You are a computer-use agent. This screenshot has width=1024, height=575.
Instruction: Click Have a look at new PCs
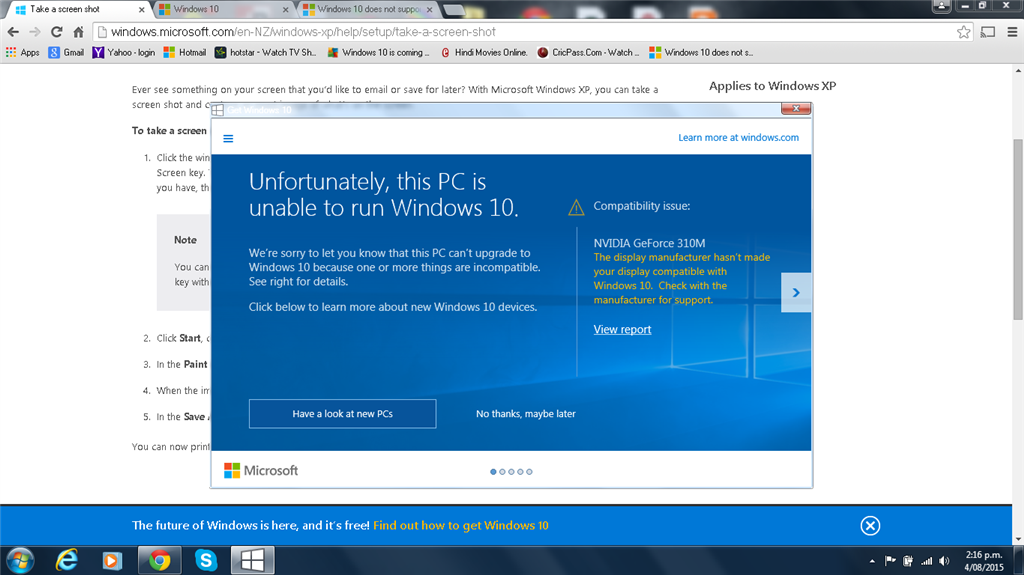point(342,414)
